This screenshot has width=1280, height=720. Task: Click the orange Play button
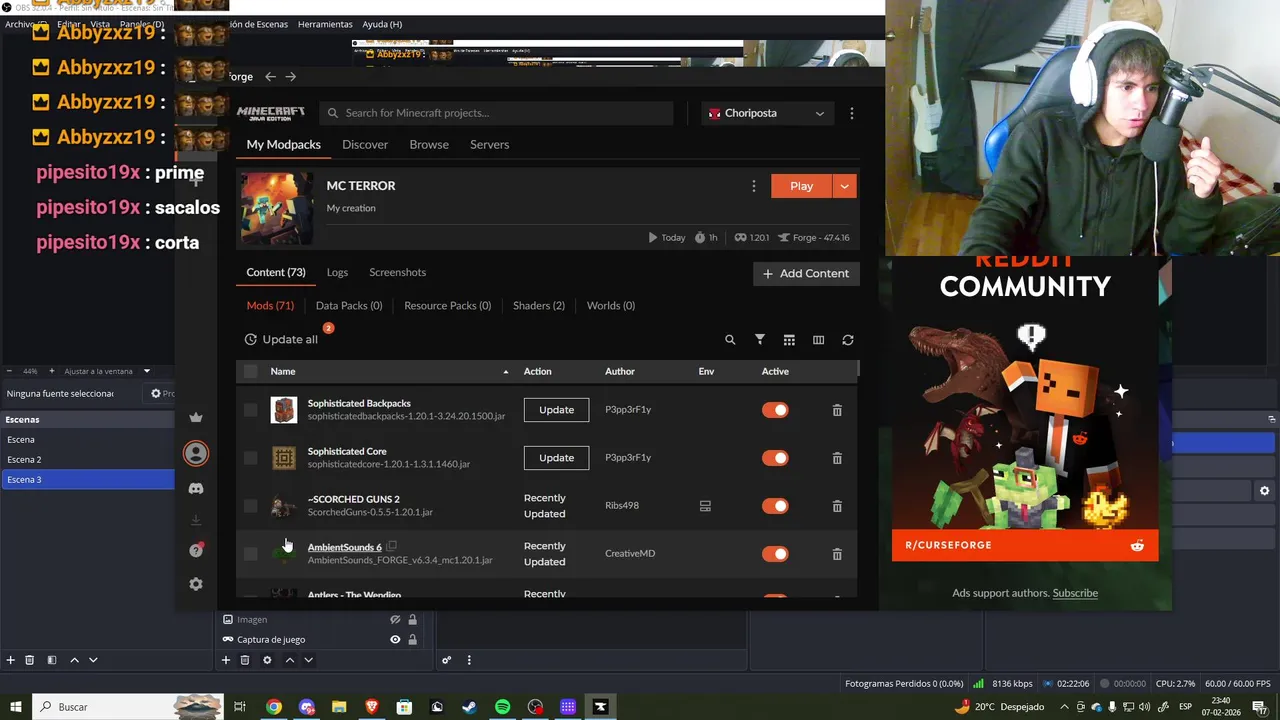click(802, 186)
